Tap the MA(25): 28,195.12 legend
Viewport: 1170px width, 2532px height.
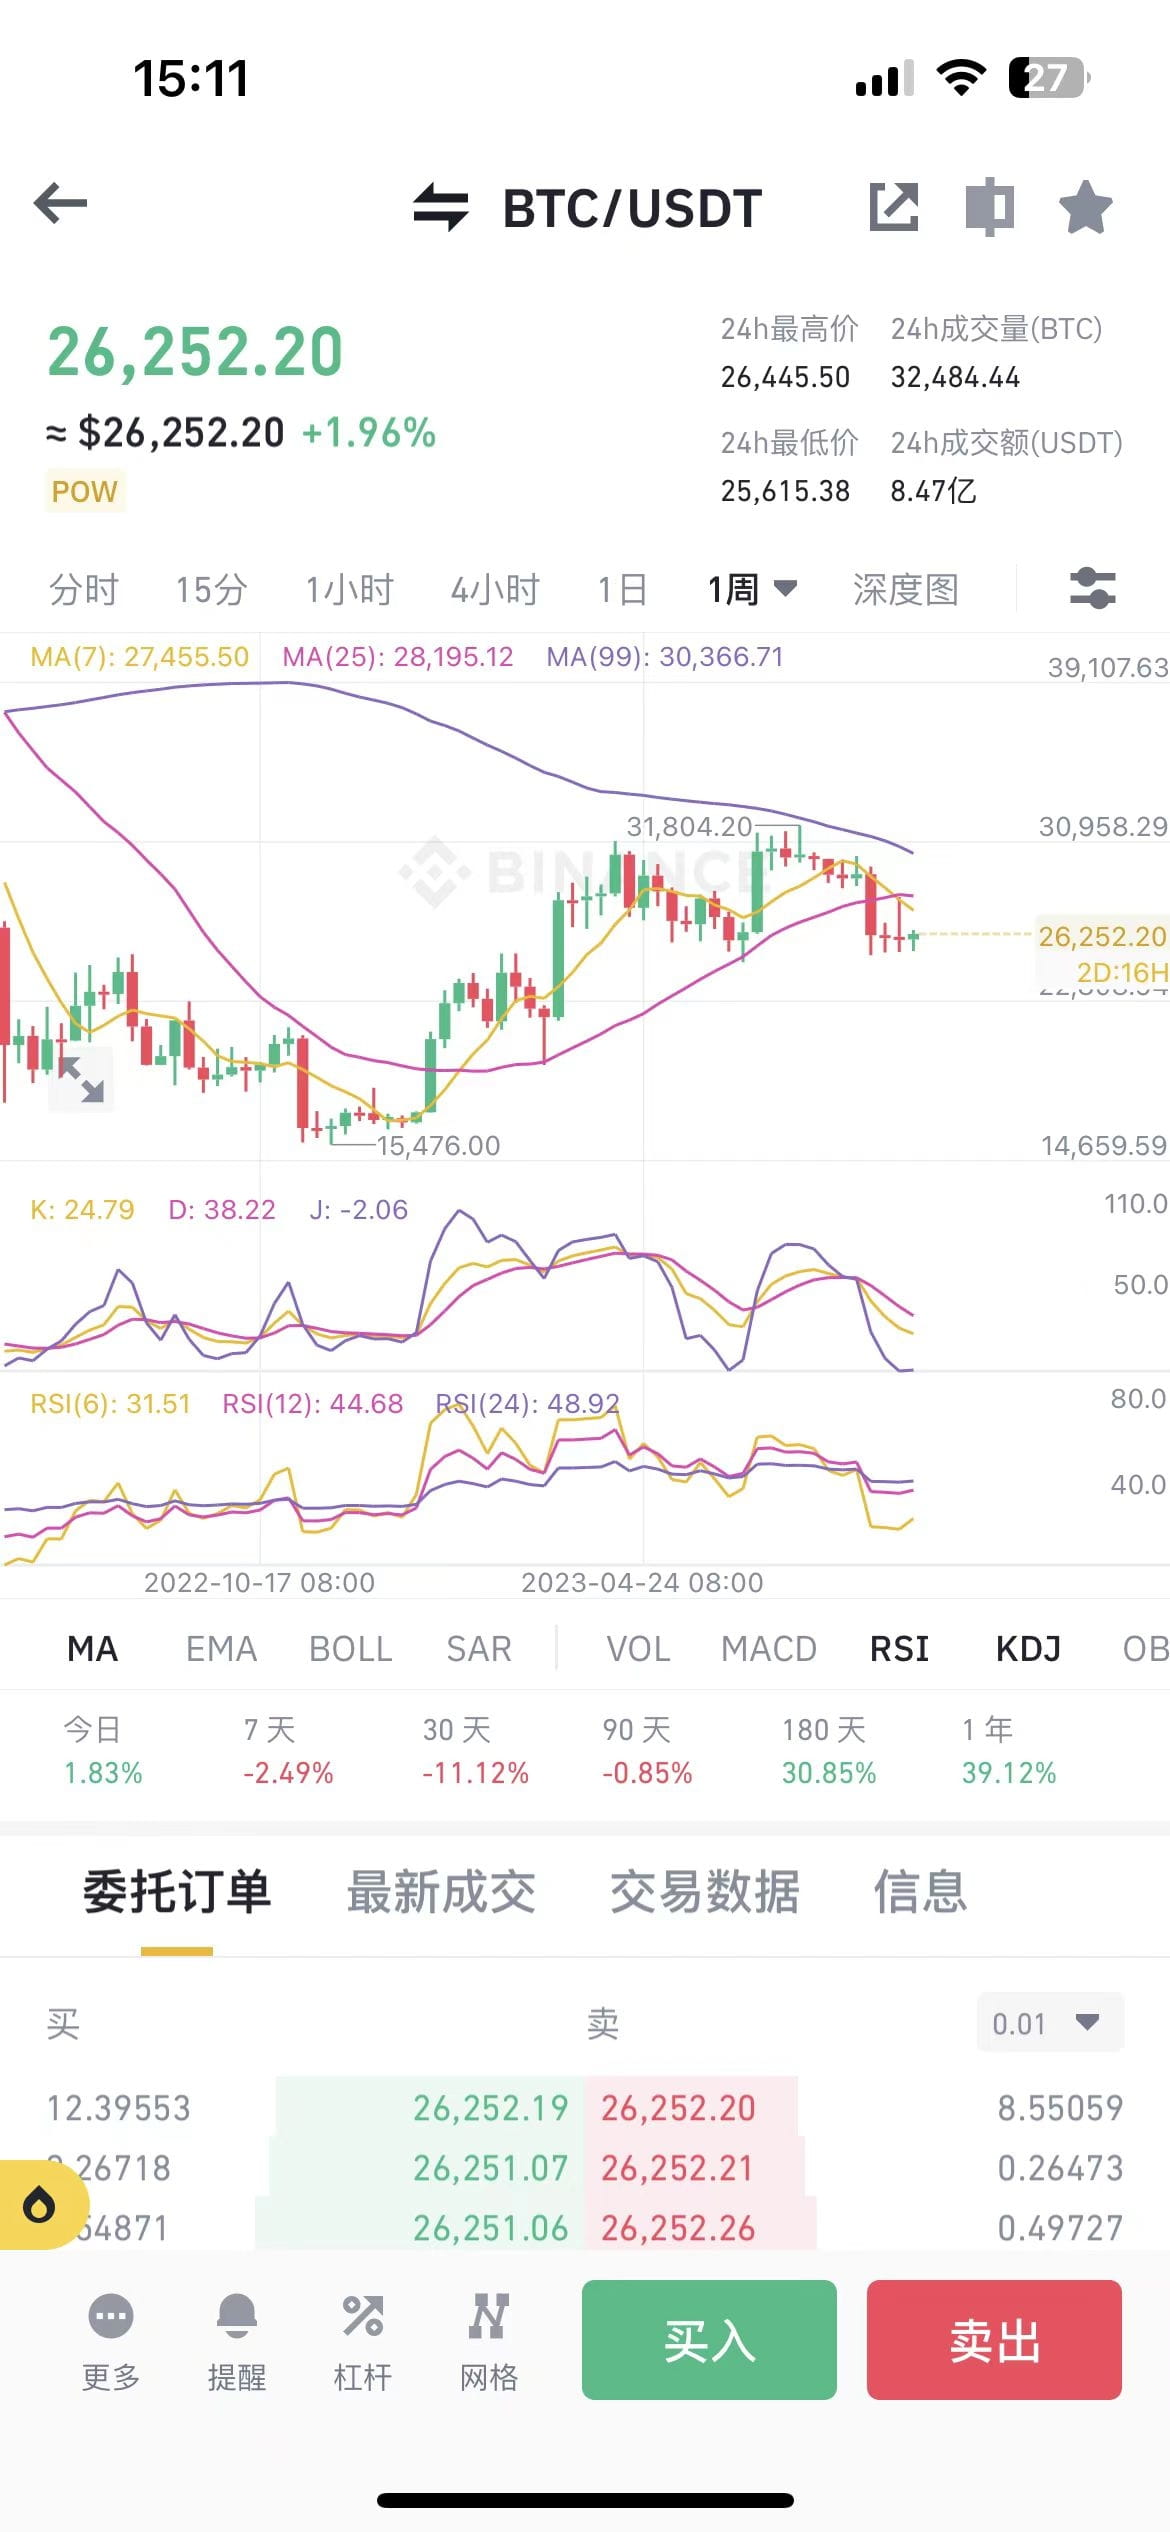tap(397, 657)
